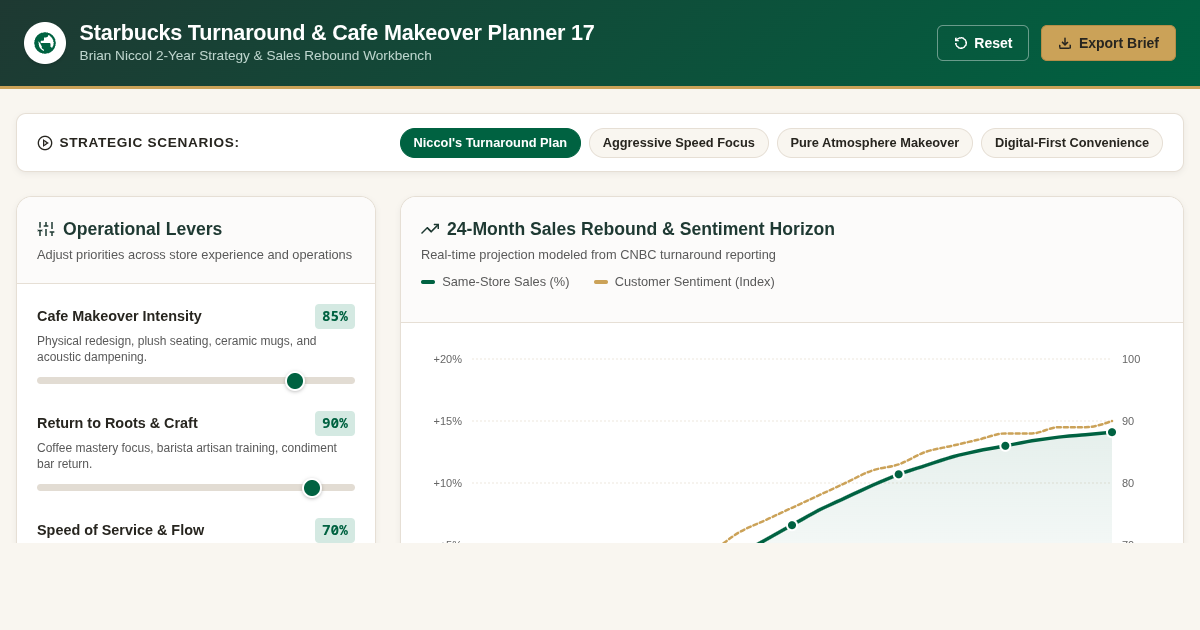
Task: Click the Operational Levers heading
Action: point(142,229)
